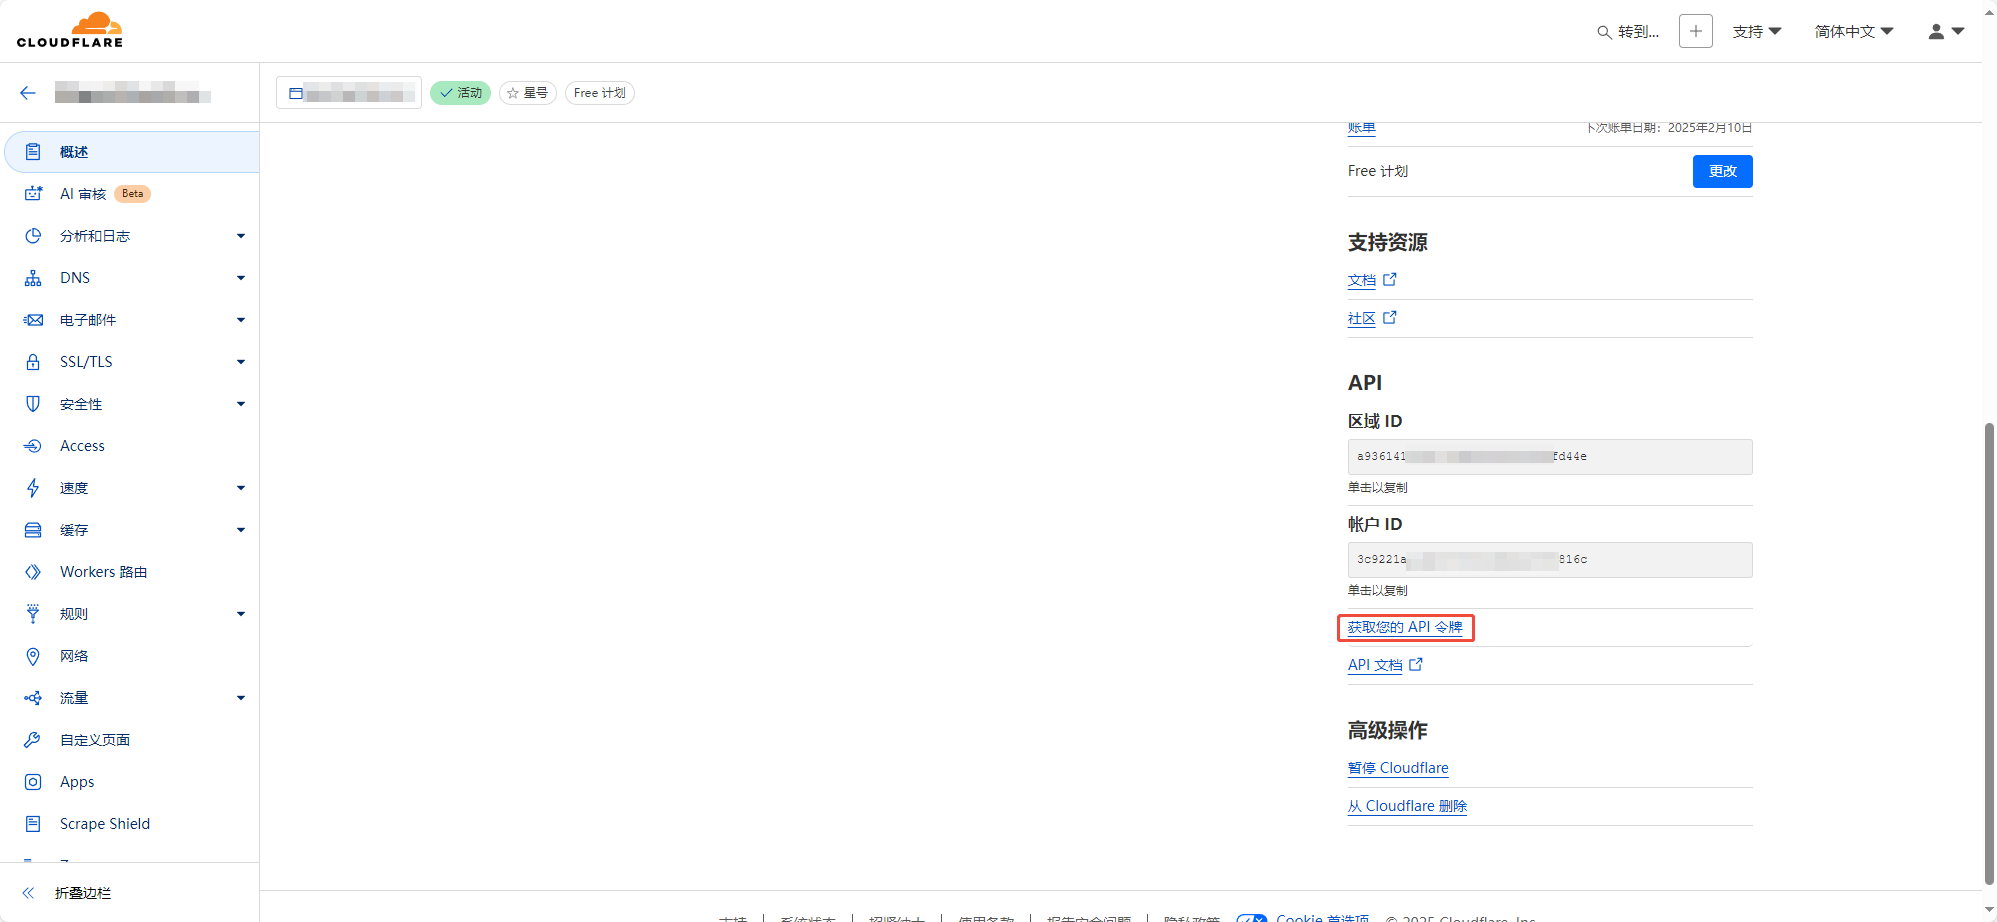Screen dimensions: 1997x922
Task: Click the Workers 路由 diamond icon
Action: click(x=33, y=572)
